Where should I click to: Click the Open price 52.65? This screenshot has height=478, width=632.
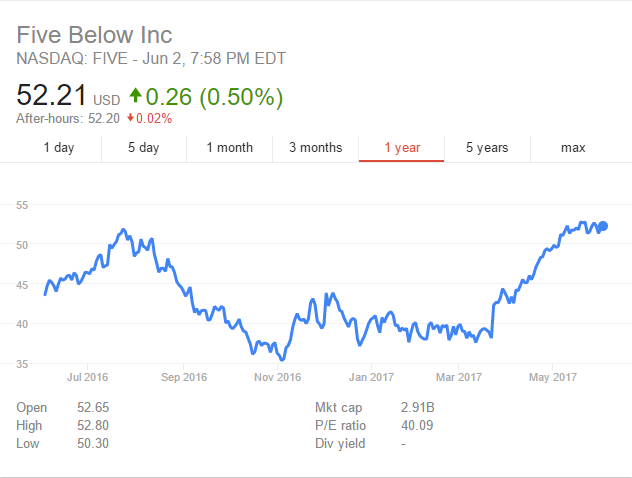point(93,407)
